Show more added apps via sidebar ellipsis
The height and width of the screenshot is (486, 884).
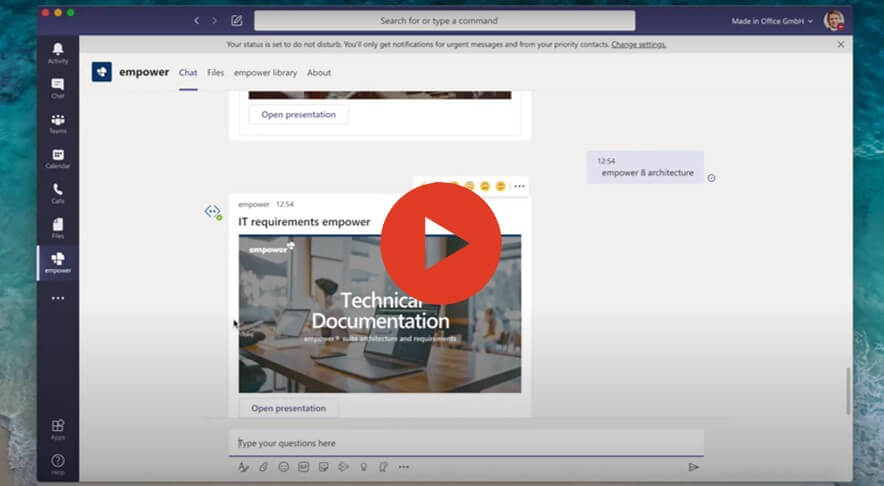[58, 298]
